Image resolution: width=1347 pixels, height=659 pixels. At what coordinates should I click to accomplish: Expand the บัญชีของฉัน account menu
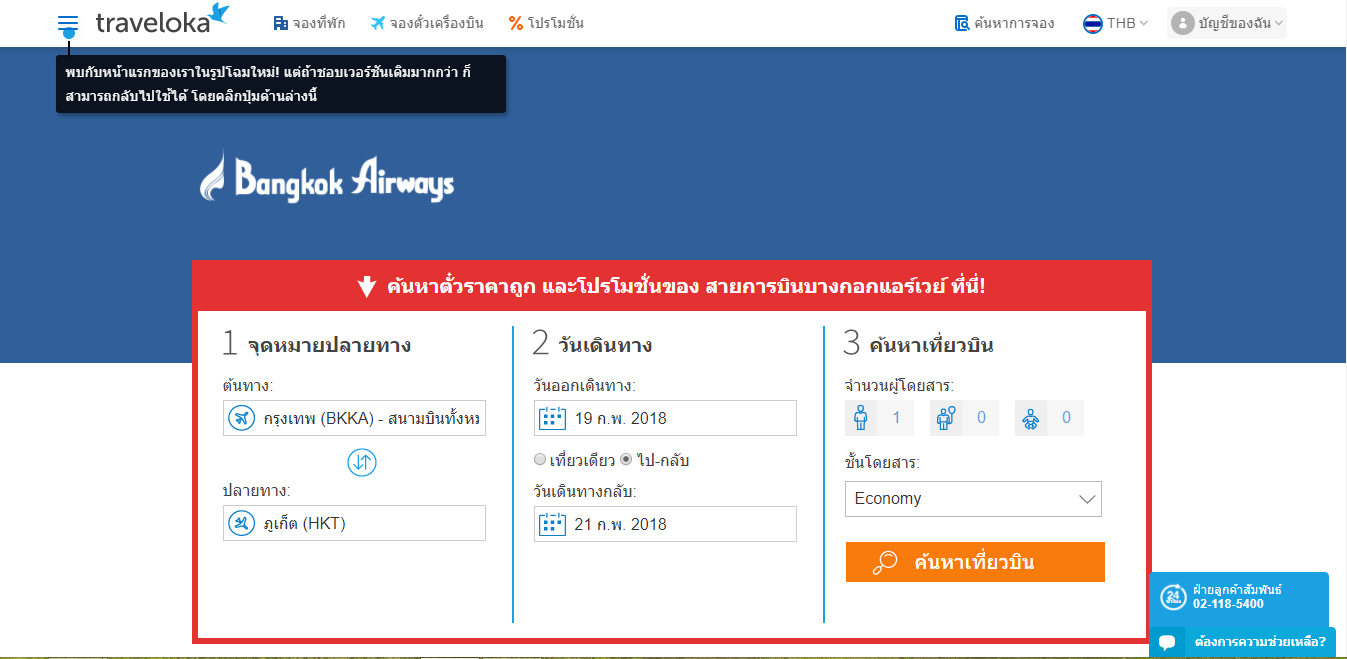point(1227,23)
